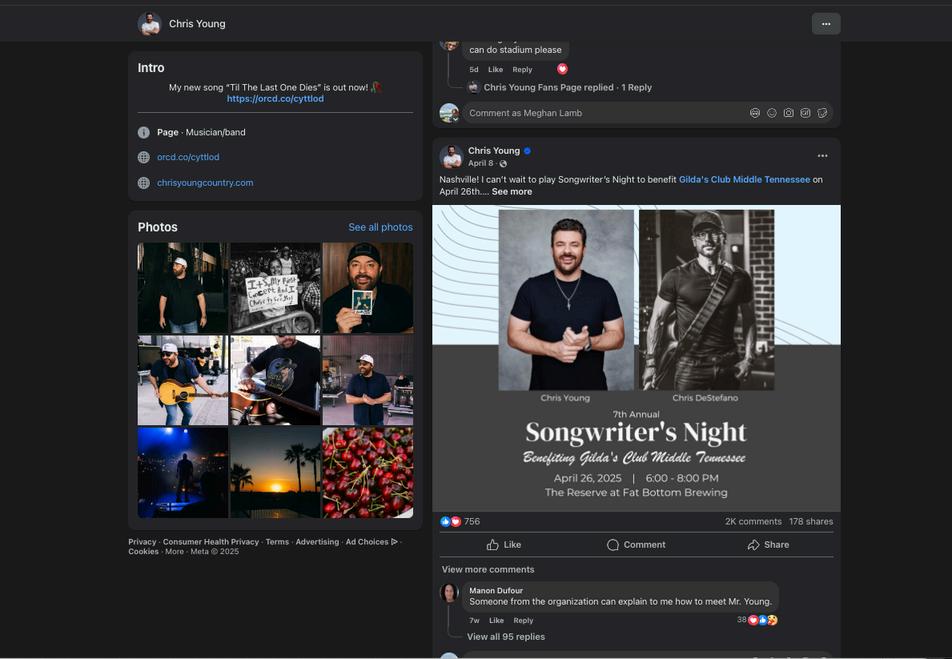
Task: Open the sunset palm trees photo
Action: click(275, 473)
